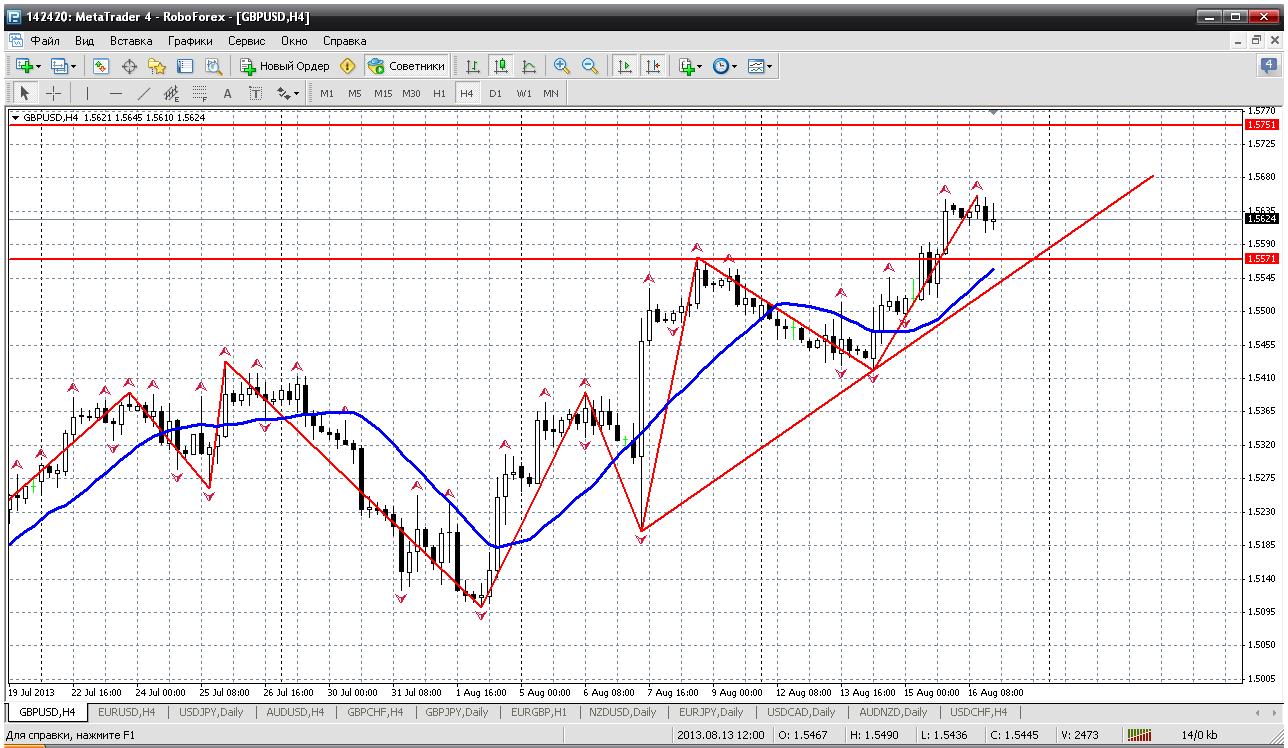Set timeframe to M30

pyautogui.click(x=411, y=93)
